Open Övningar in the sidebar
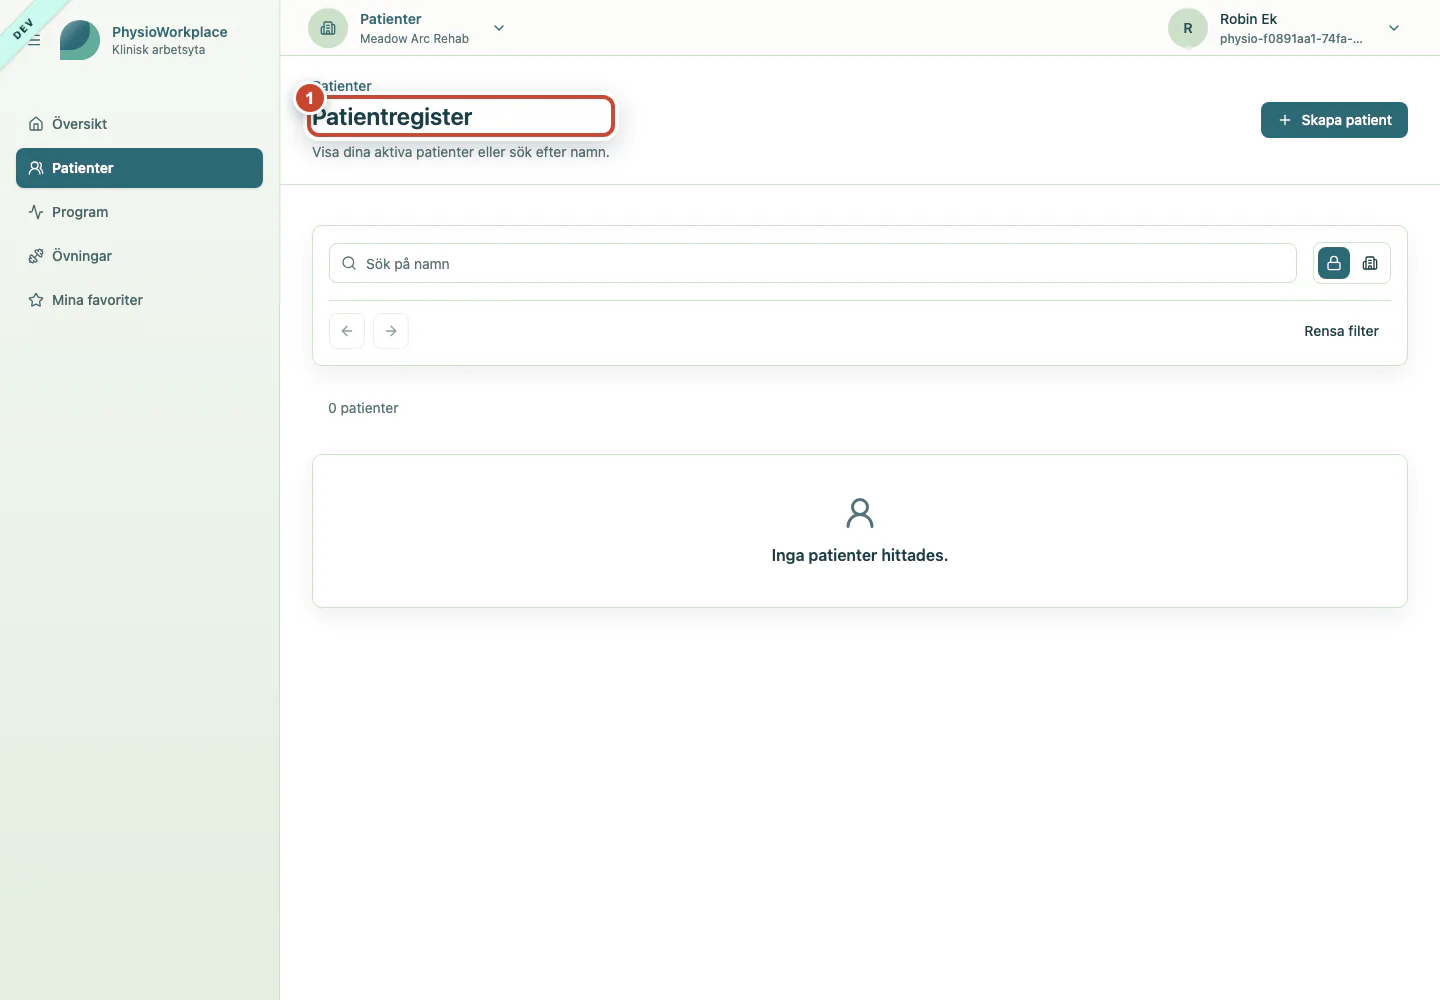 pos(139,256)
